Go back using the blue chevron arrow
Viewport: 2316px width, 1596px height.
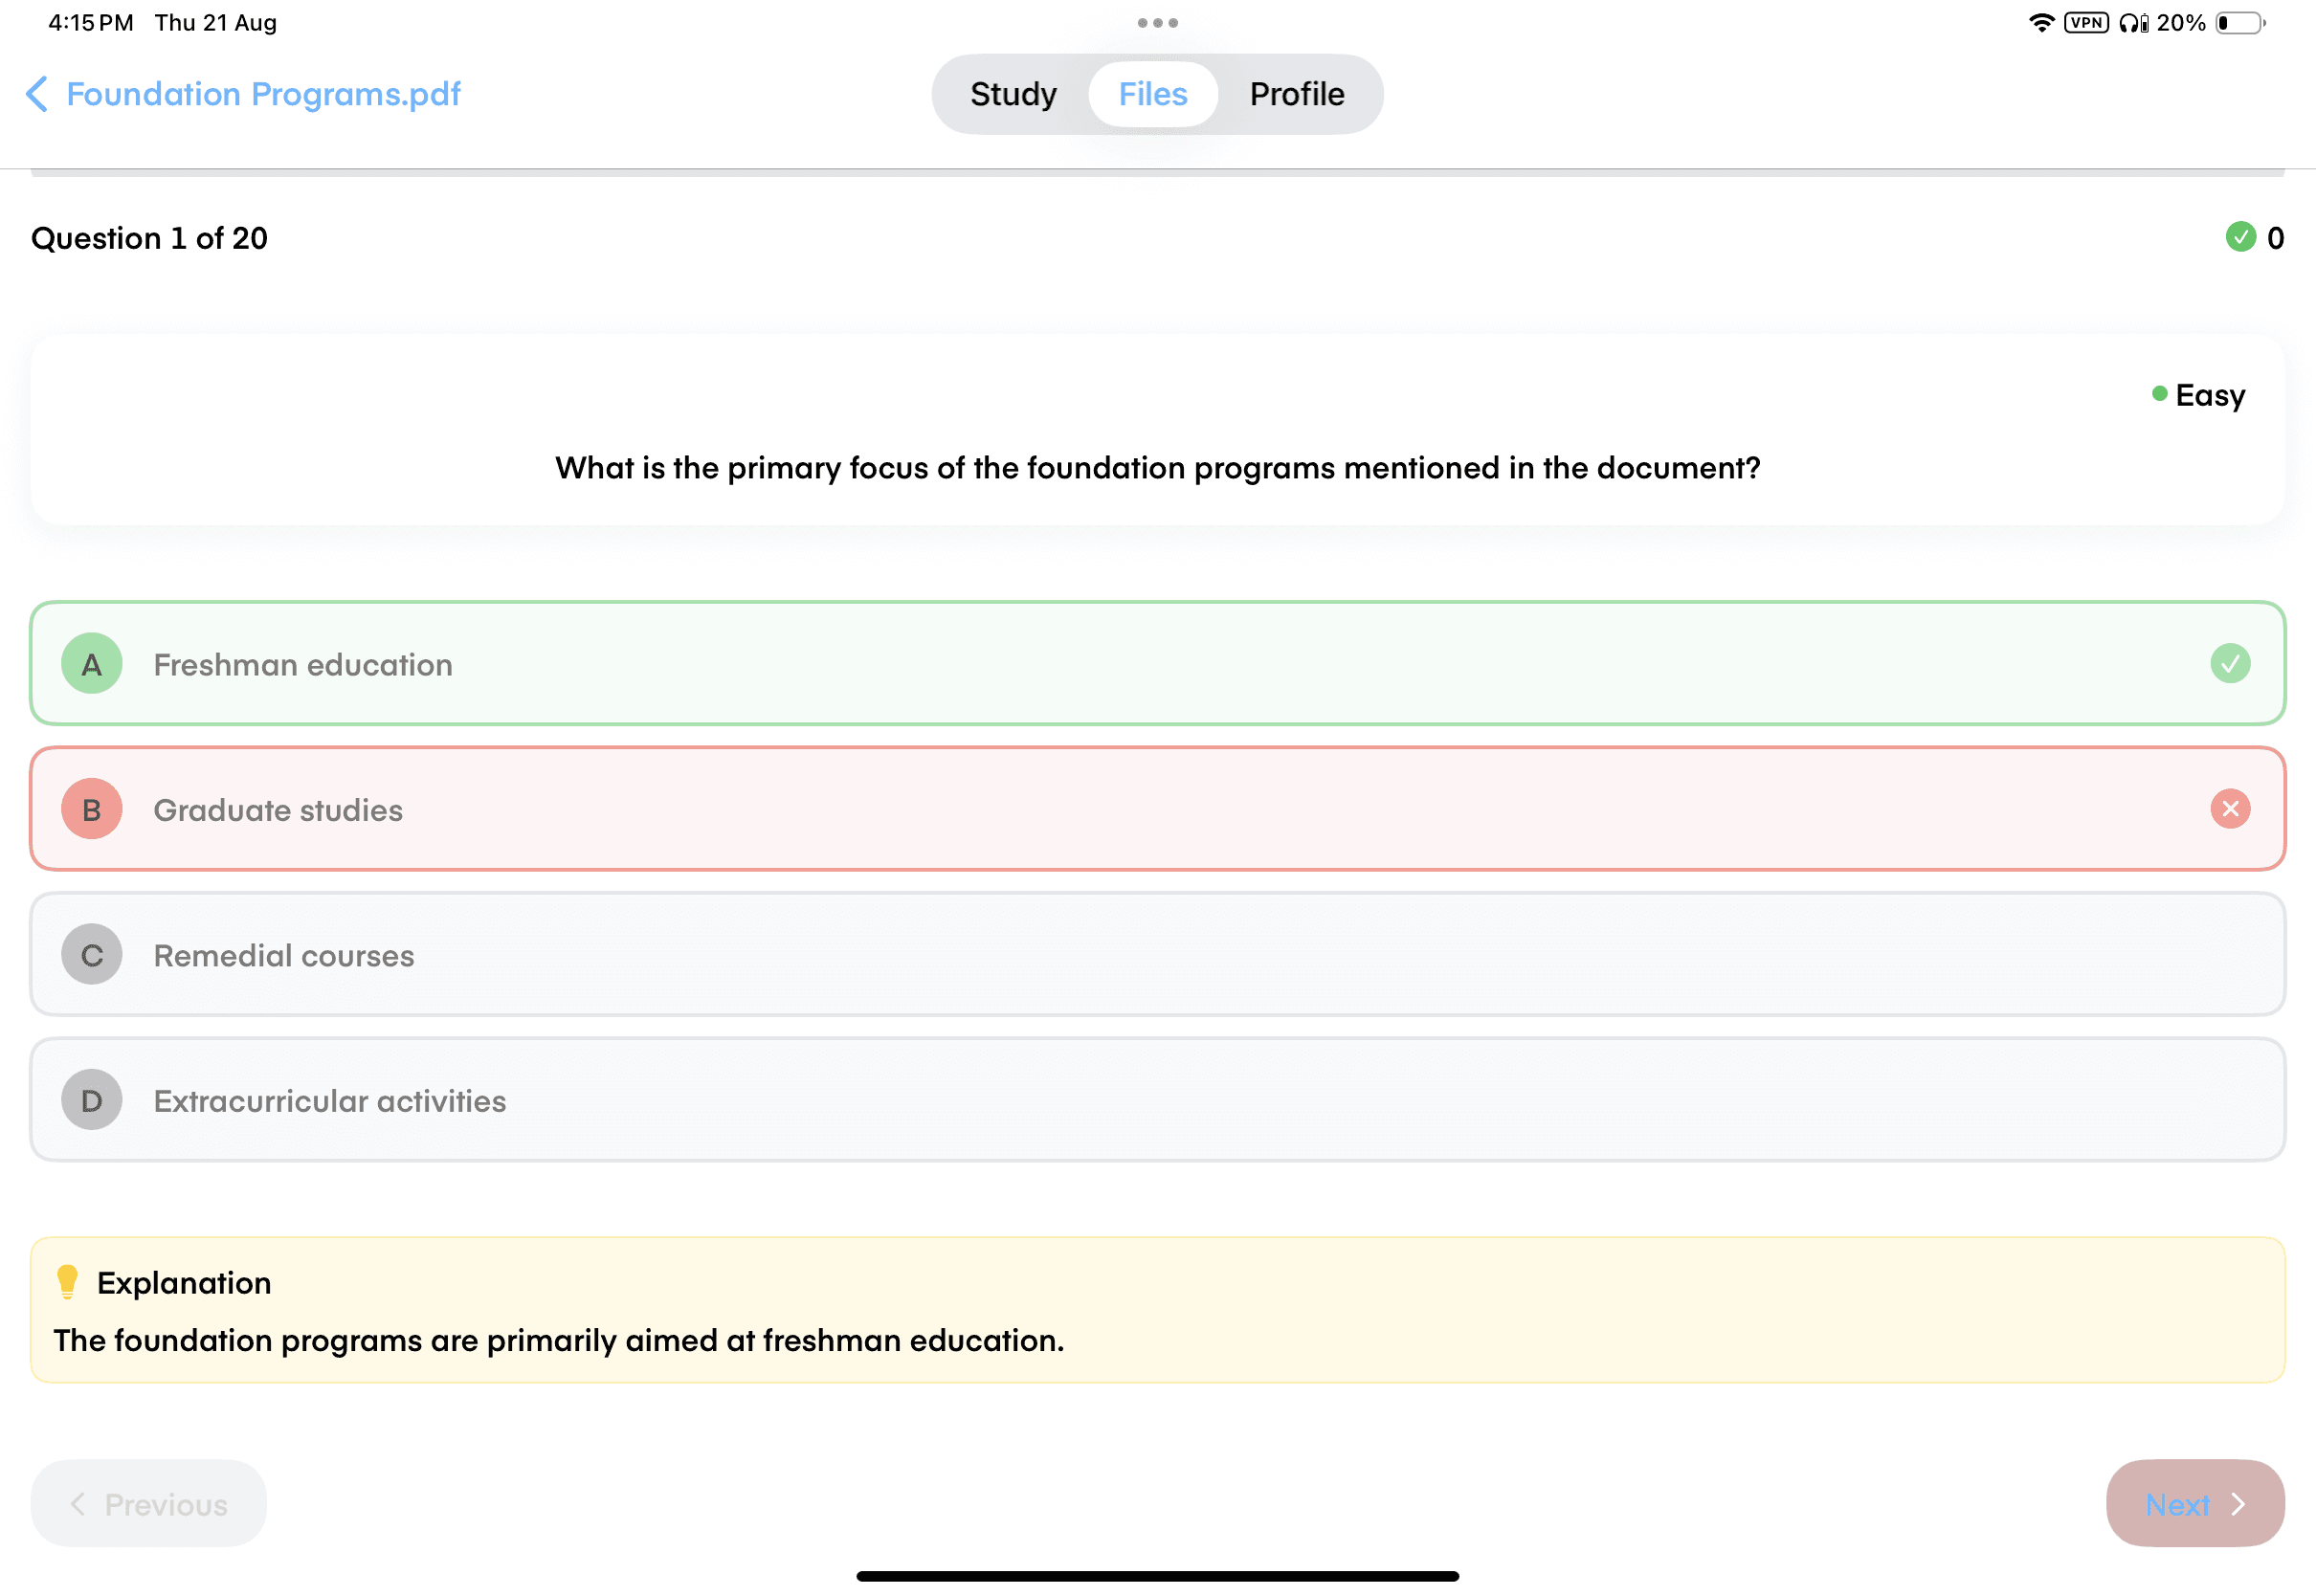pos(37,94)
